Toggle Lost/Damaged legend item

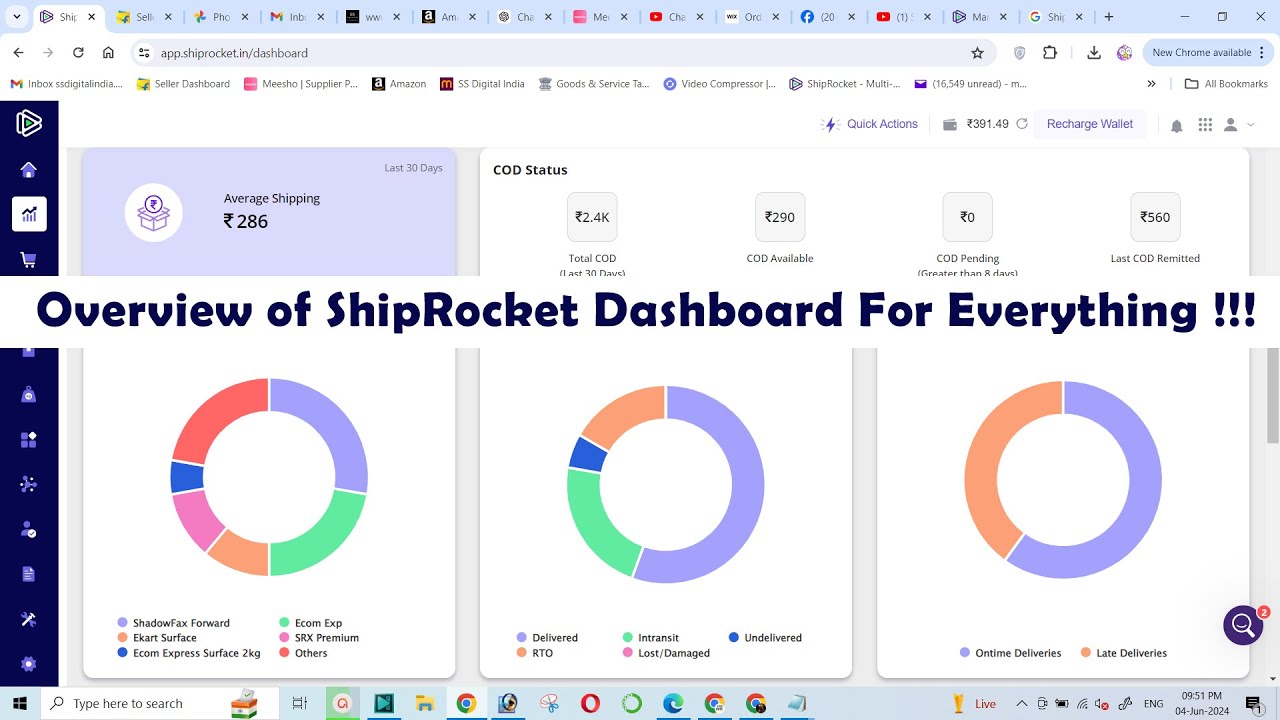666,653
